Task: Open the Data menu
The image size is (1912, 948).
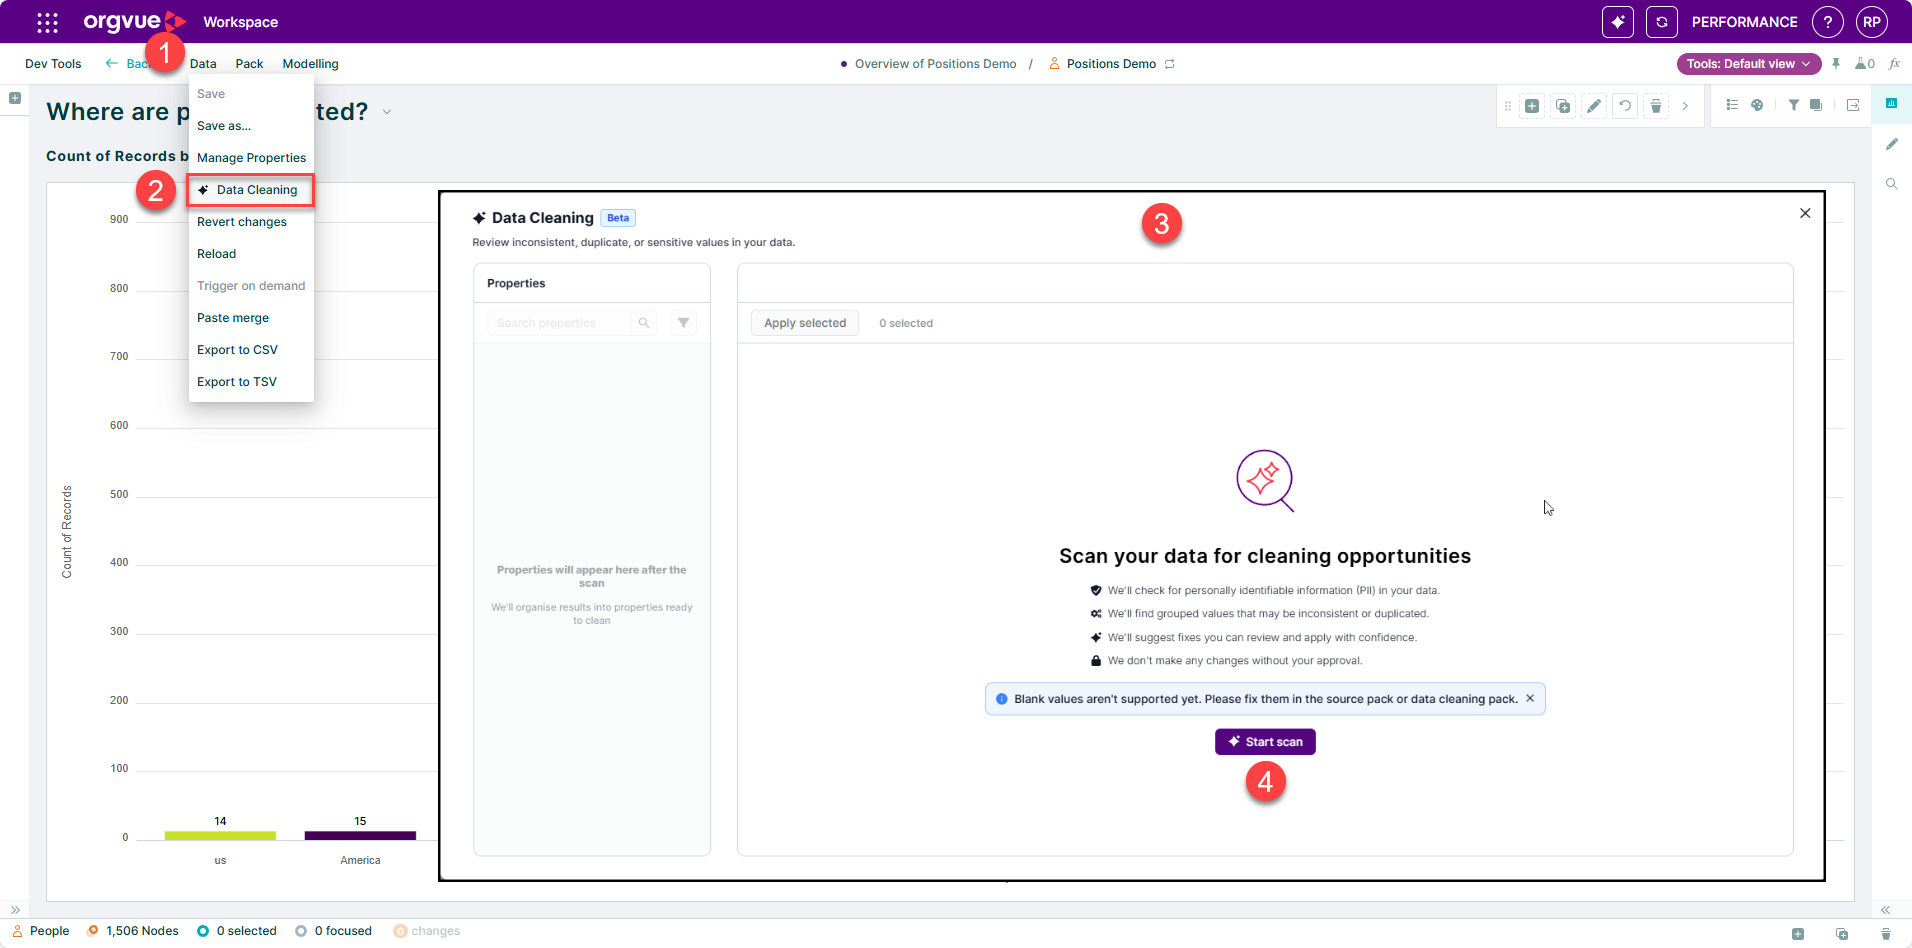Action: click(x=203, y=64)
